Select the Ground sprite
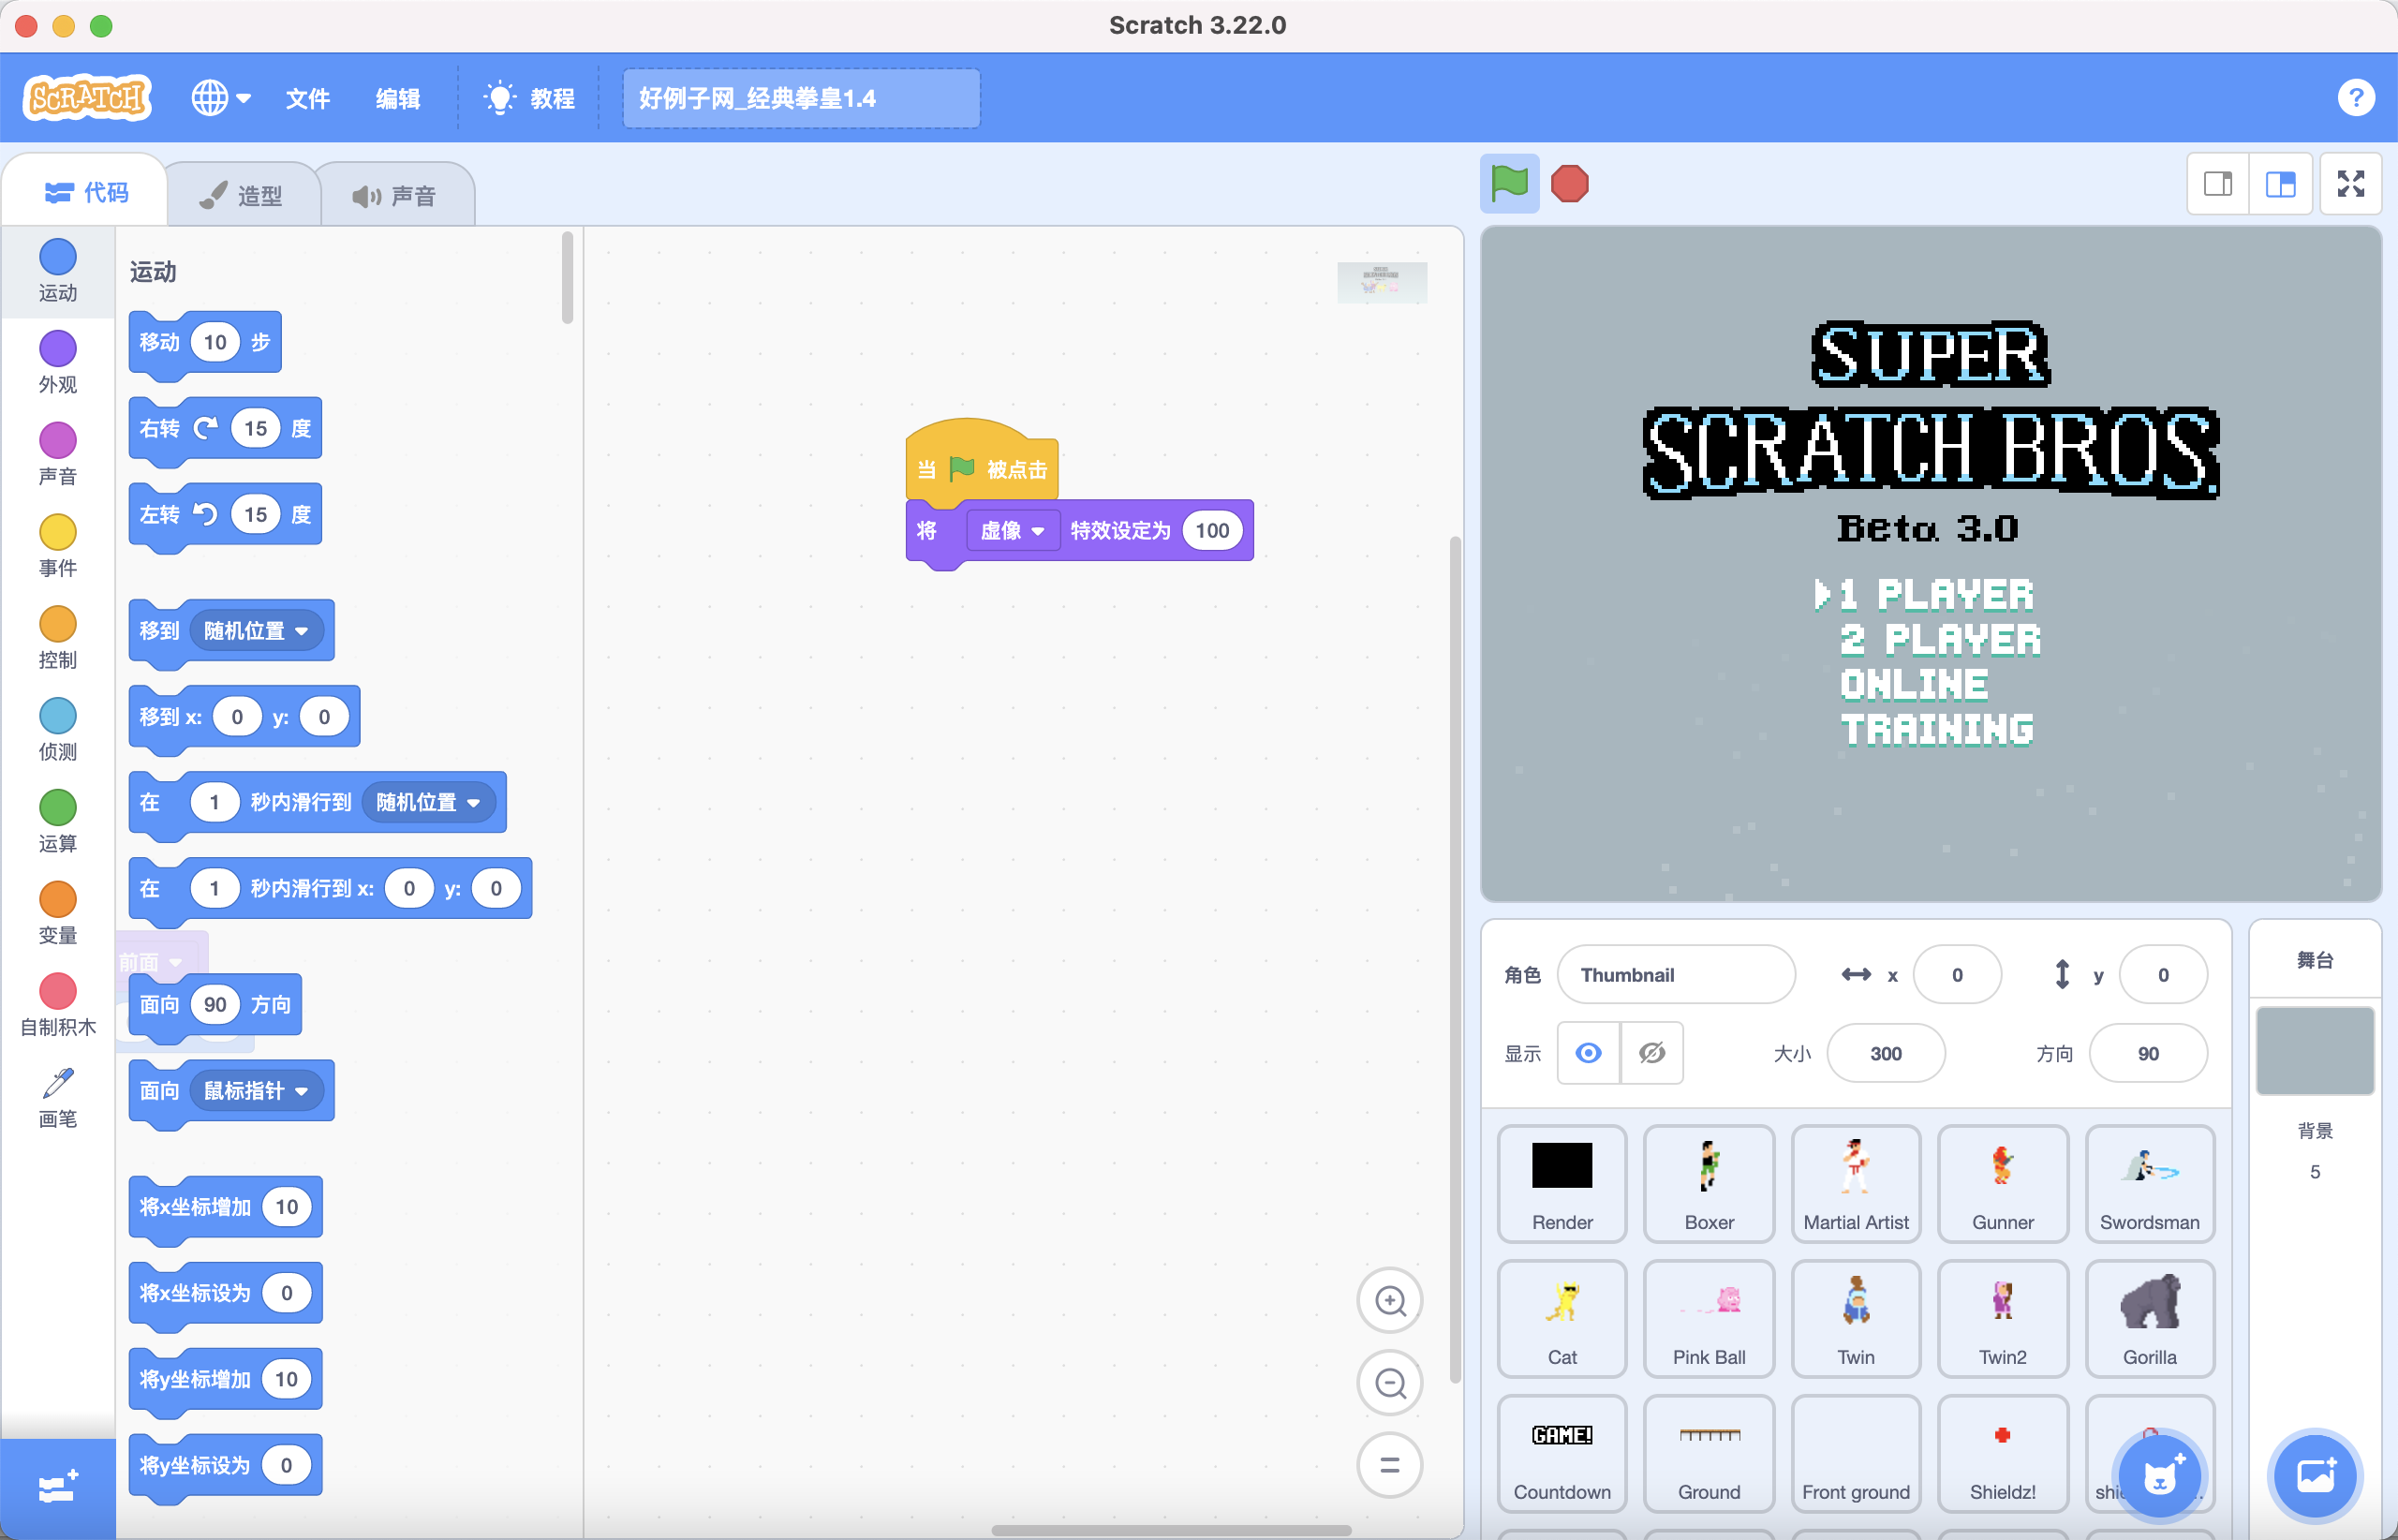This screenshot has width=2398, height=1540. tap(1709, 1454)
